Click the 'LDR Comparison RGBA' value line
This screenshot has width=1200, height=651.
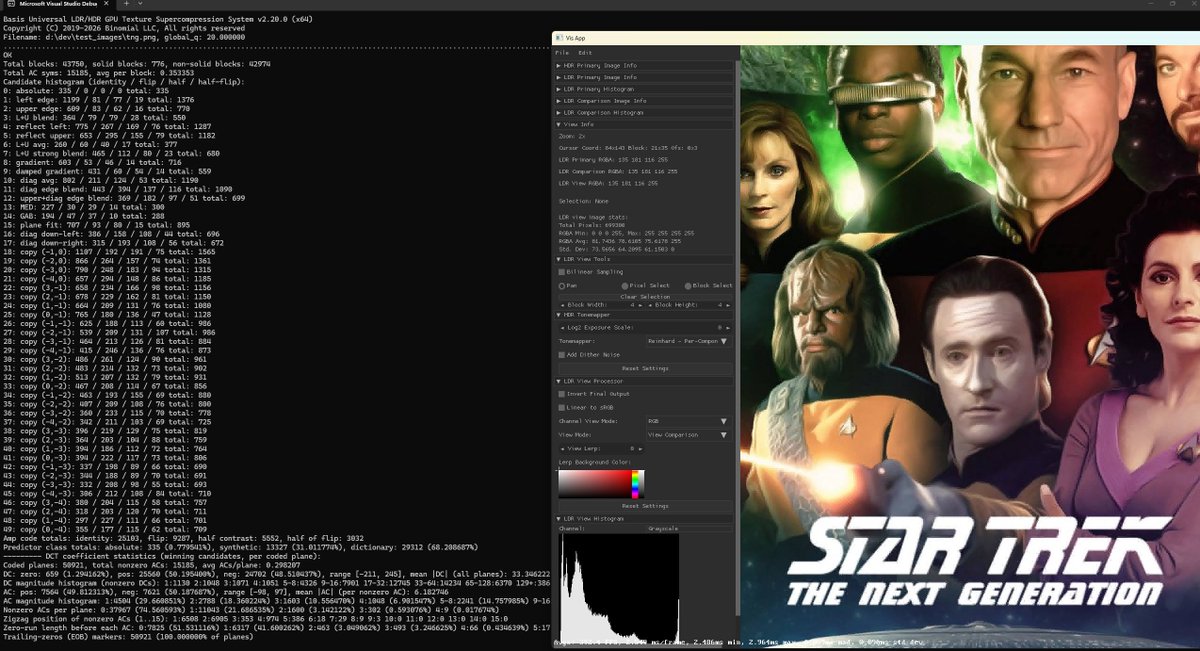point(617,171)
